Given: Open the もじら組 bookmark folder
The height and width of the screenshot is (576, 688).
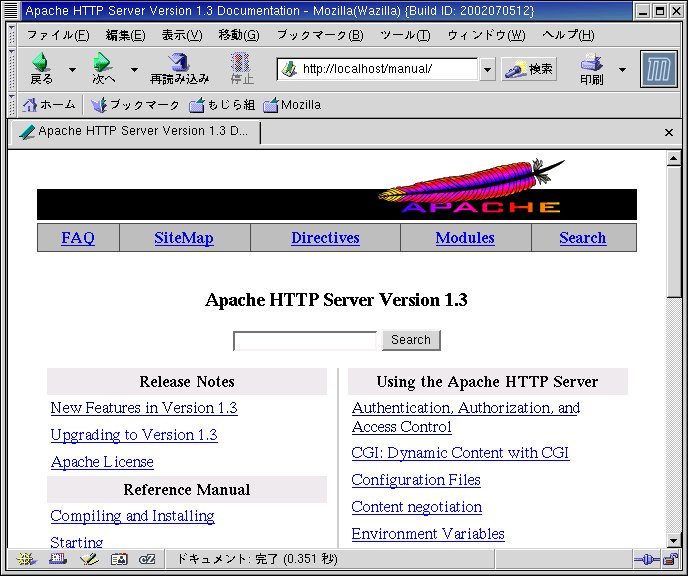Looking at the screenshot, I should (222, 105).
